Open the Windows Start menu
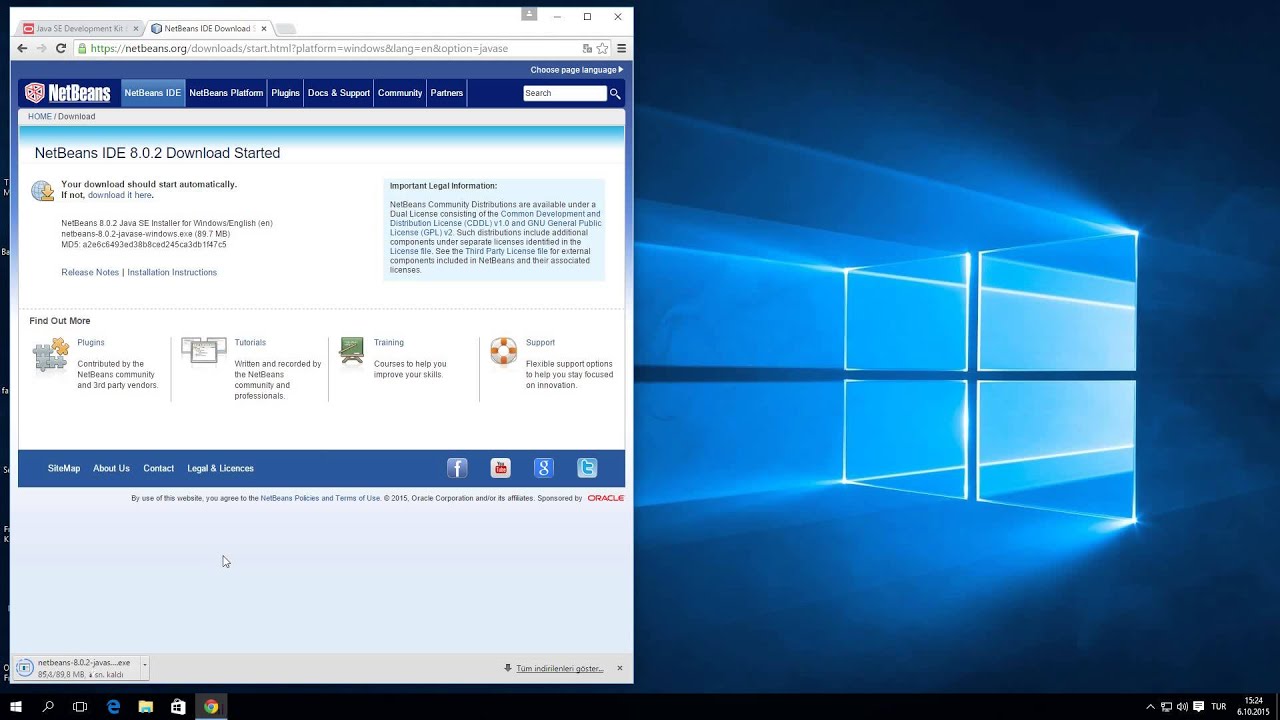 point(16,706)
